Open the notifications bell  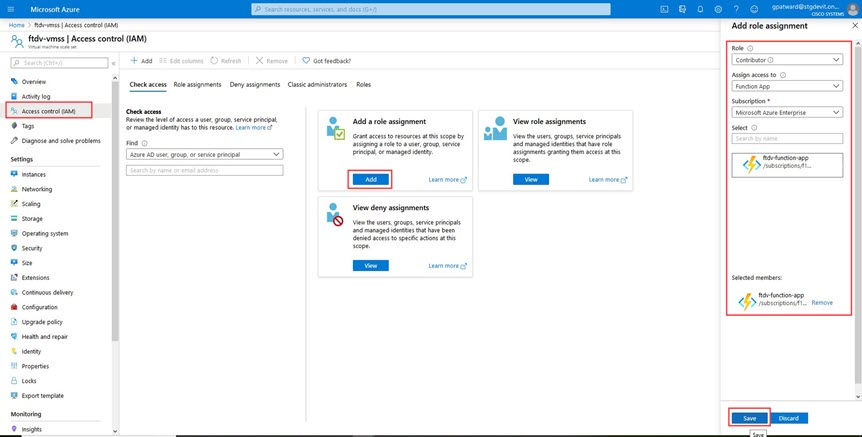pos(700,9)
